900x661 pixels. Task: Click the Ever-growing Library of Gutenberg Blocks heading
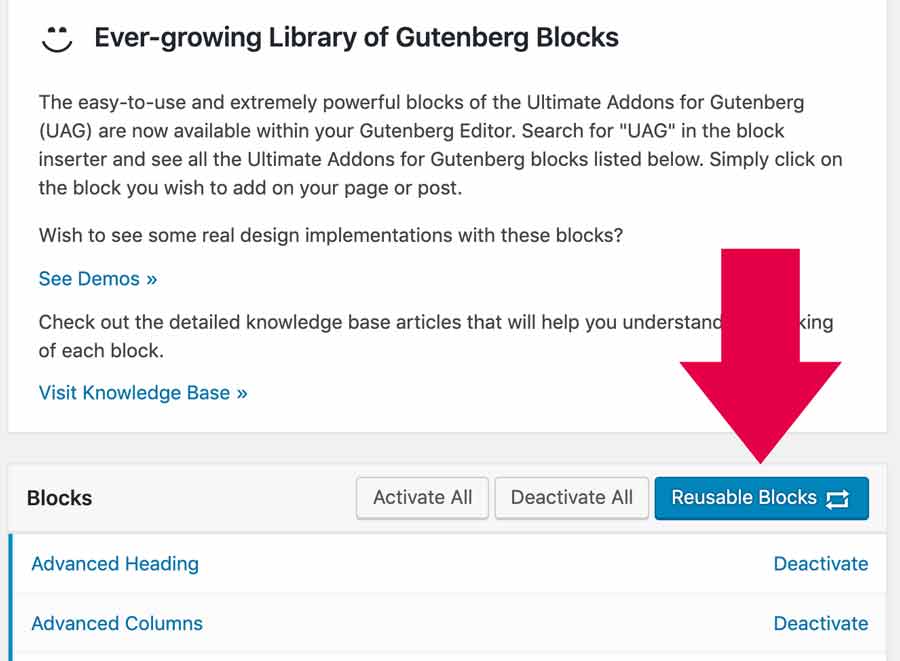point(356,38)
